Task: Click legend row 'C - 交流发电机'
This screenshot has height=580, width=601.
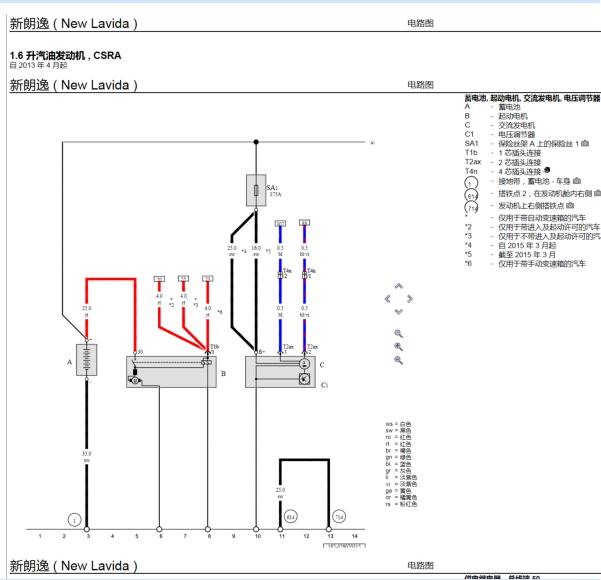Action: coord(500,125)
